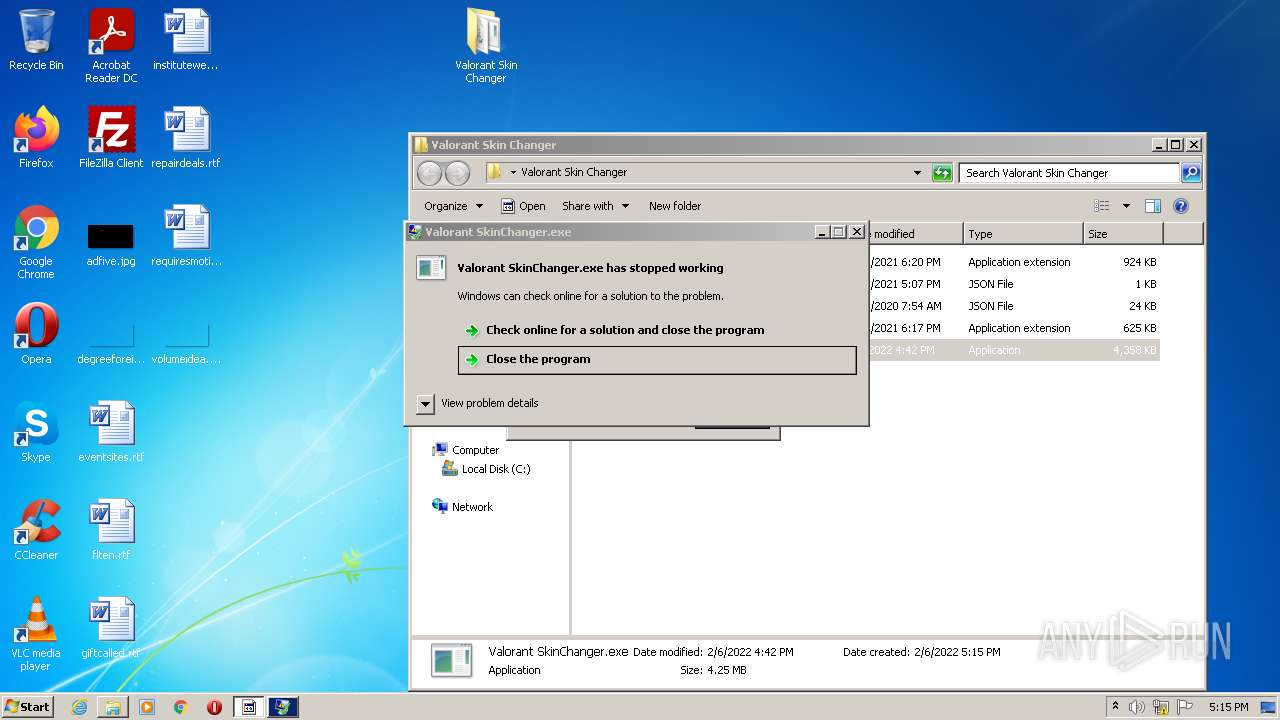Viewport: 1280px width, 720px height.
Task: Select the Google Chrome desktop shortcut
Action: pyautogui.click(x=36, y=241)
